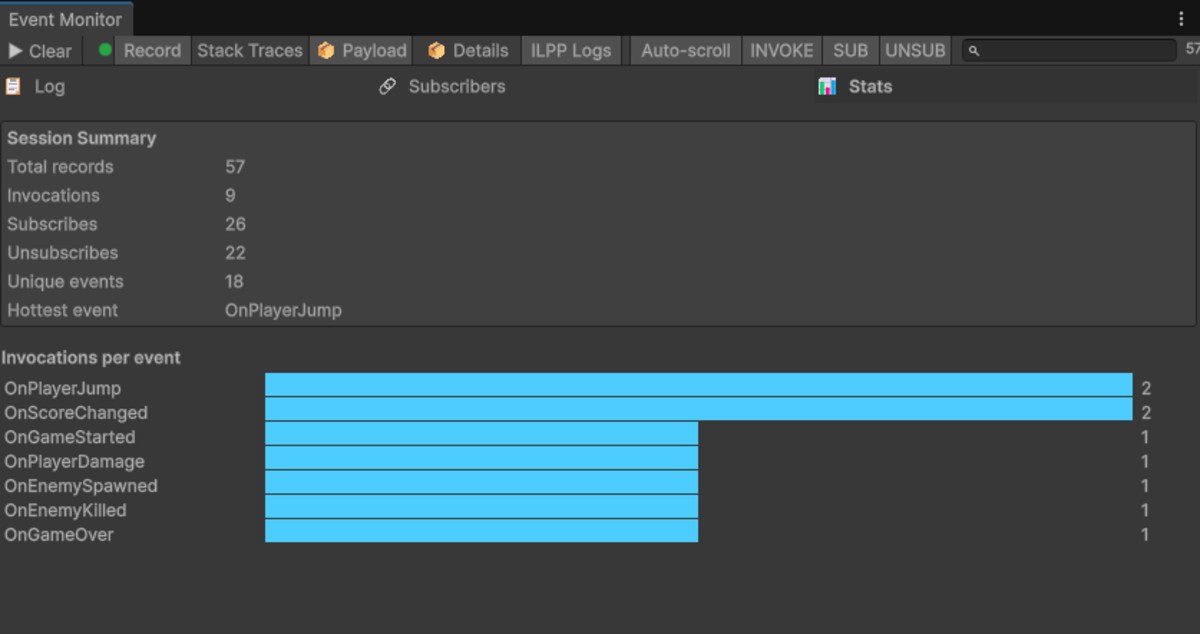Click the Clear button
This screenshot has height=634, width=1200.
[x=40, y=50]
